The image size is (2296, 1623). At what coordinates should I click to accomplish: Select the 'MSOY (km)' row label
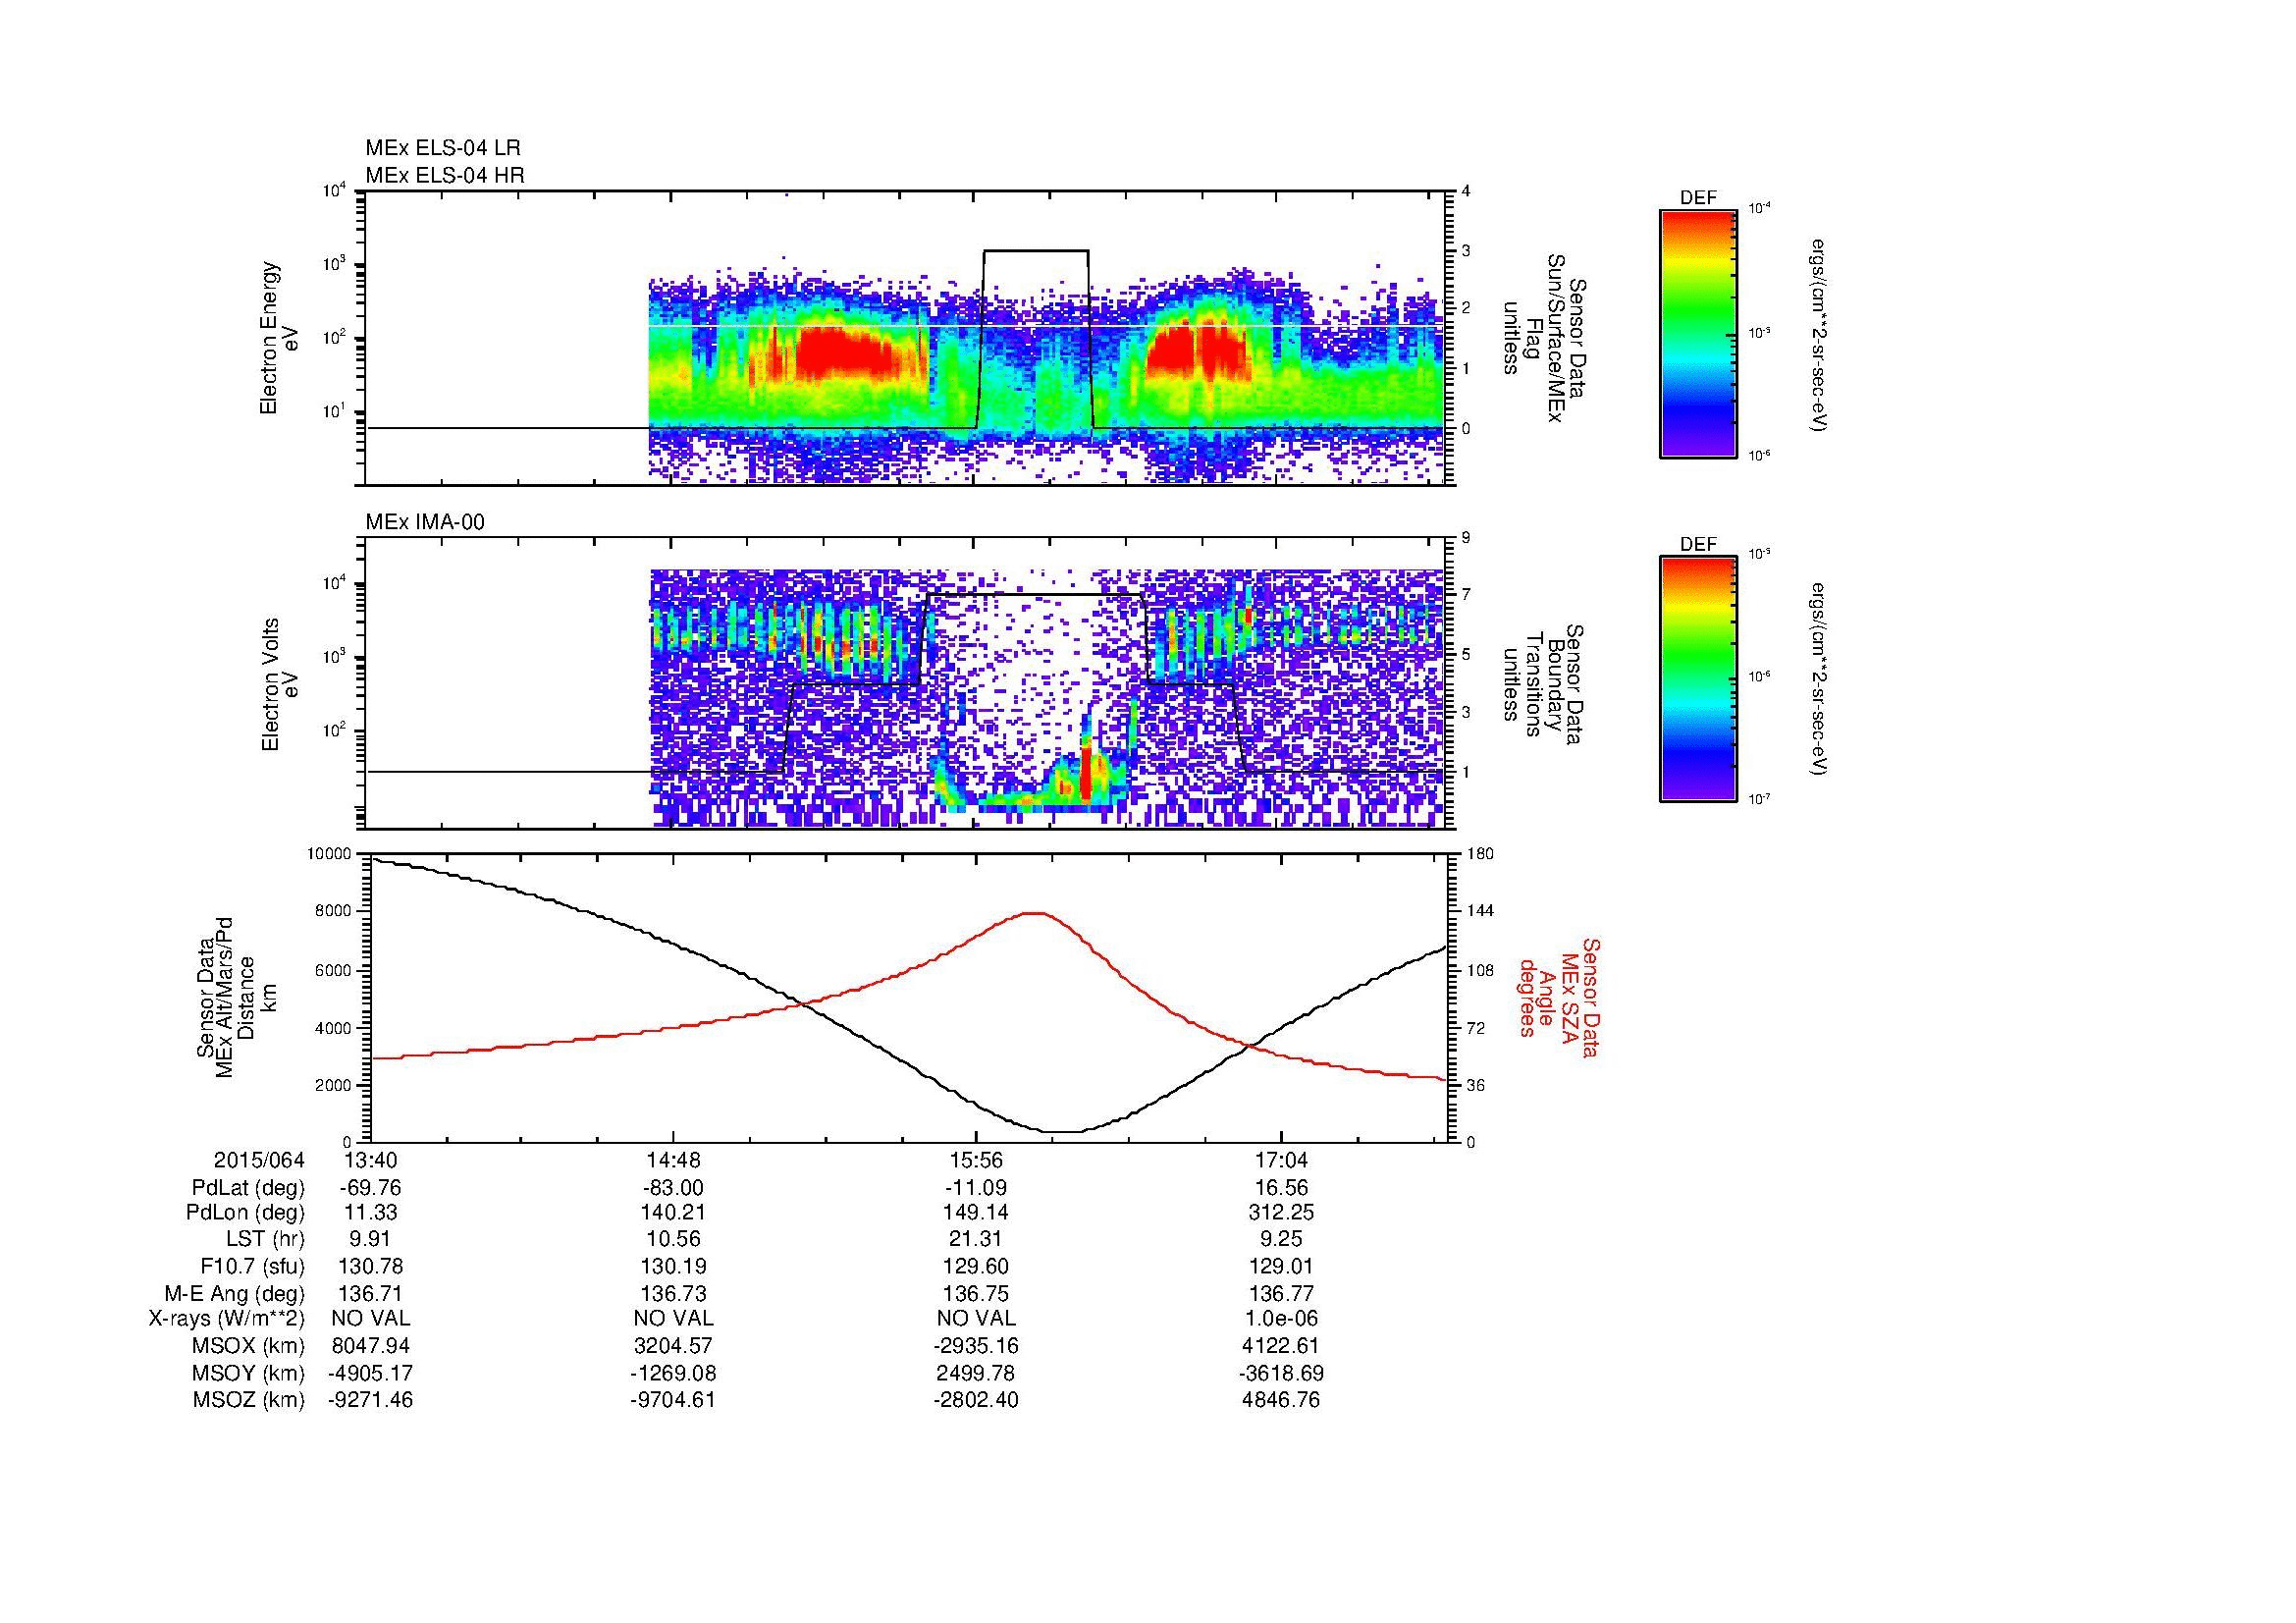click(x=250, y=1373)
